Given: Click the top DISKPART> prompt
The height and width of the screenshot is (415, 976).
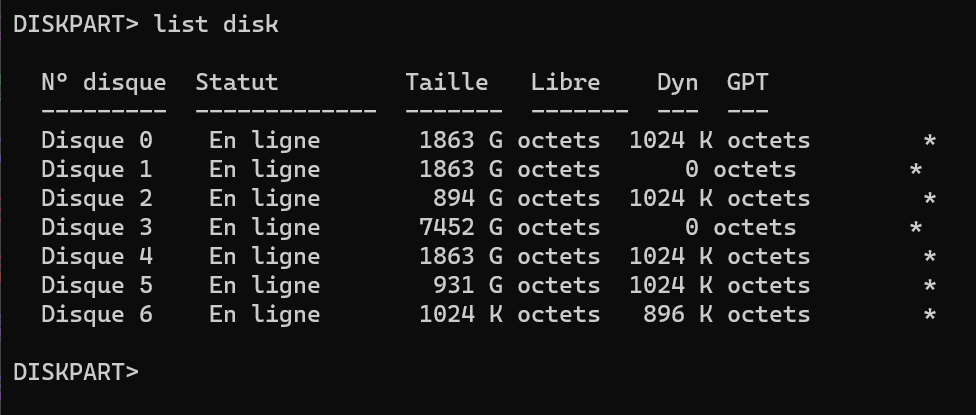Looking at the screenshot, I should tap(75, 25).
